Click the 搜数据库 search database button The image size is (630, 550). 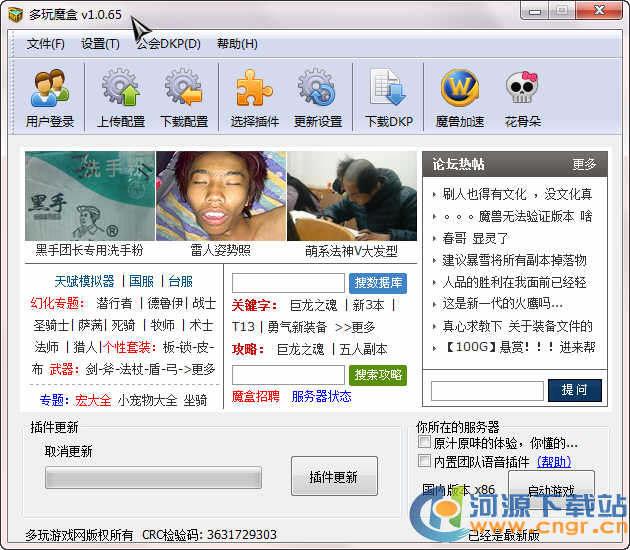[x=378, y=283]
